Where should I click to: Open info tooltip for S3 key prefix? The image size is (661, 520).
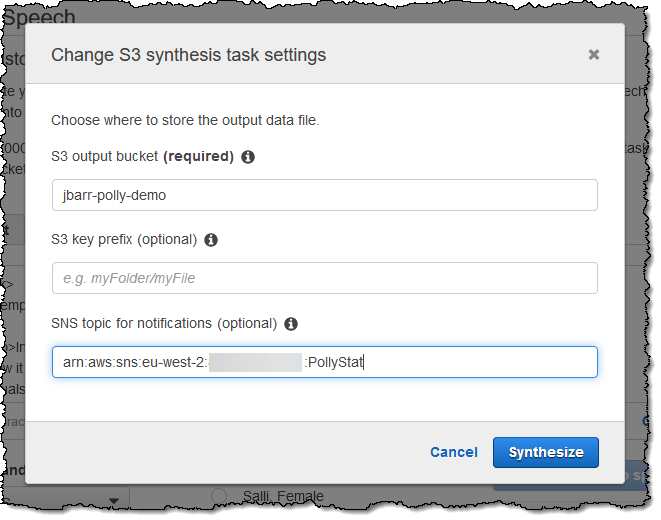pos(211,240)
